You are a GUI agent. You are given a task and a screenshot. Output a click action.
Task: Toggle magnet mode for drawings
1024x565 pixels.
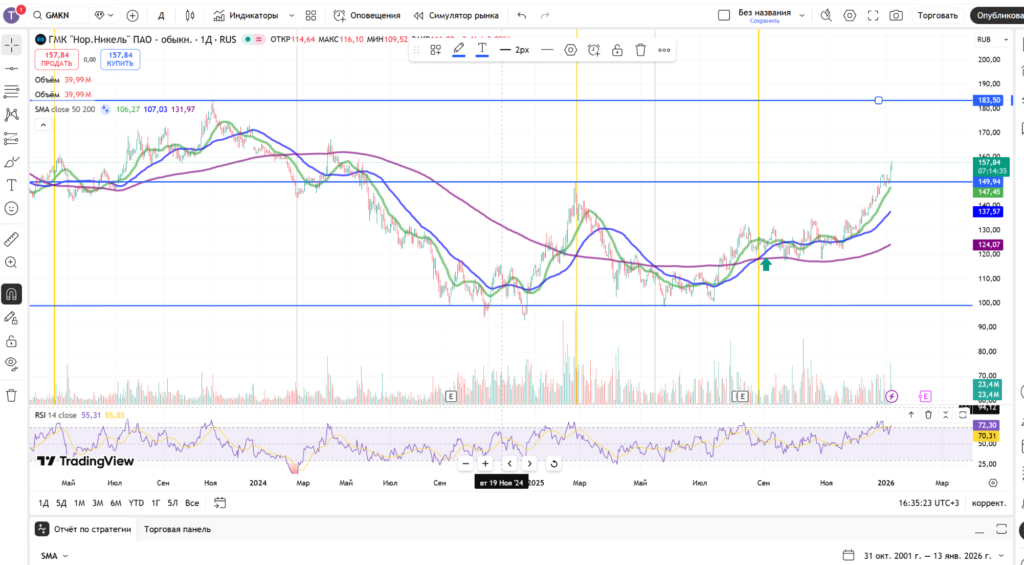11,294
